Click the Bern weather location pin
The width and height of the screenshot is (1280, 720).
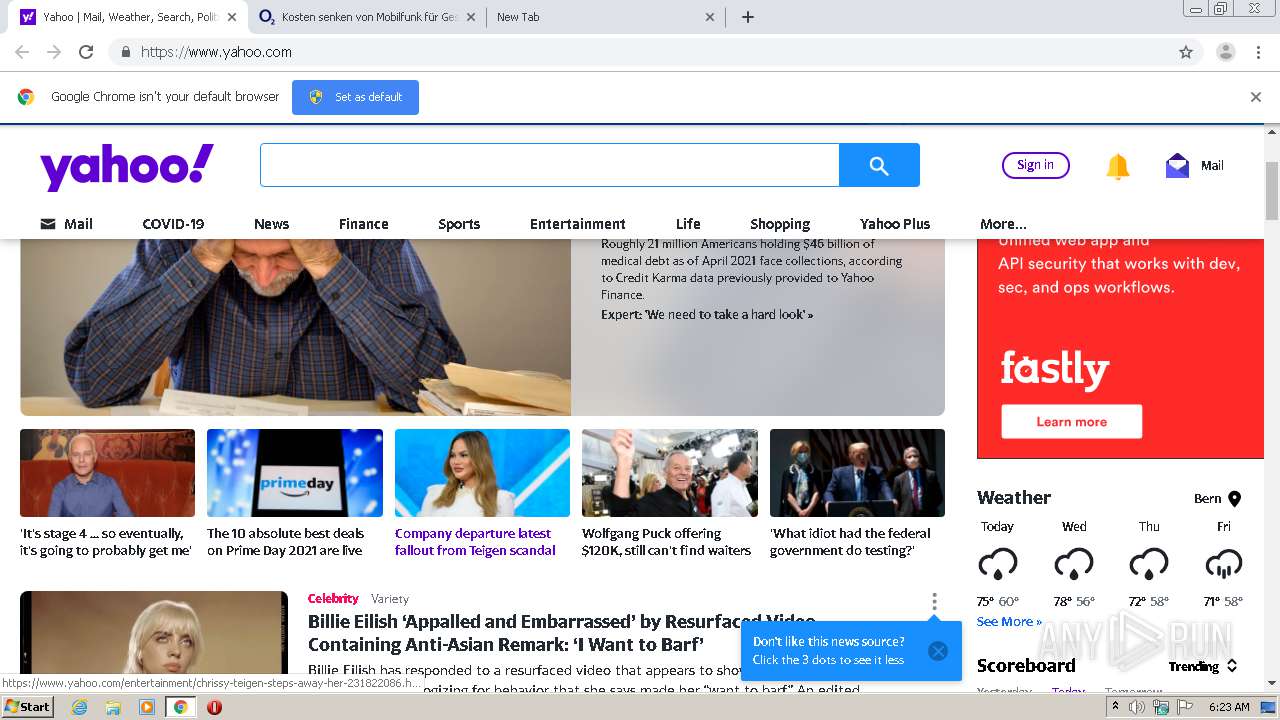1234,498
